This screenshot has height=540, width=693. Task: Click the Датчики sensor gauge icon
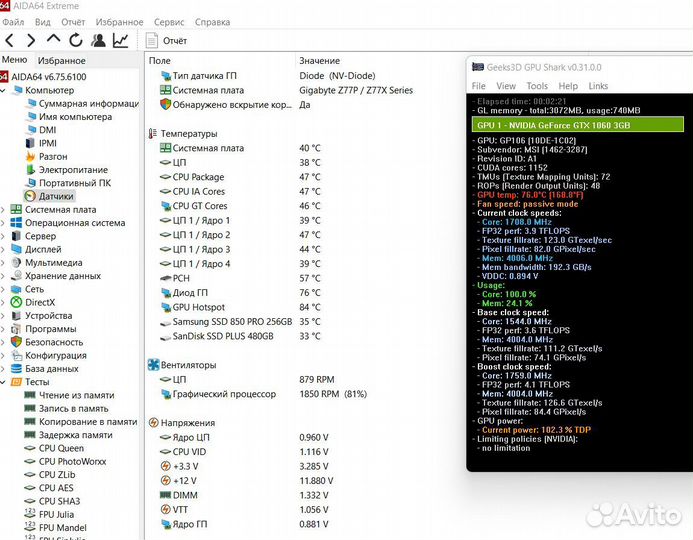coord(30,196)
